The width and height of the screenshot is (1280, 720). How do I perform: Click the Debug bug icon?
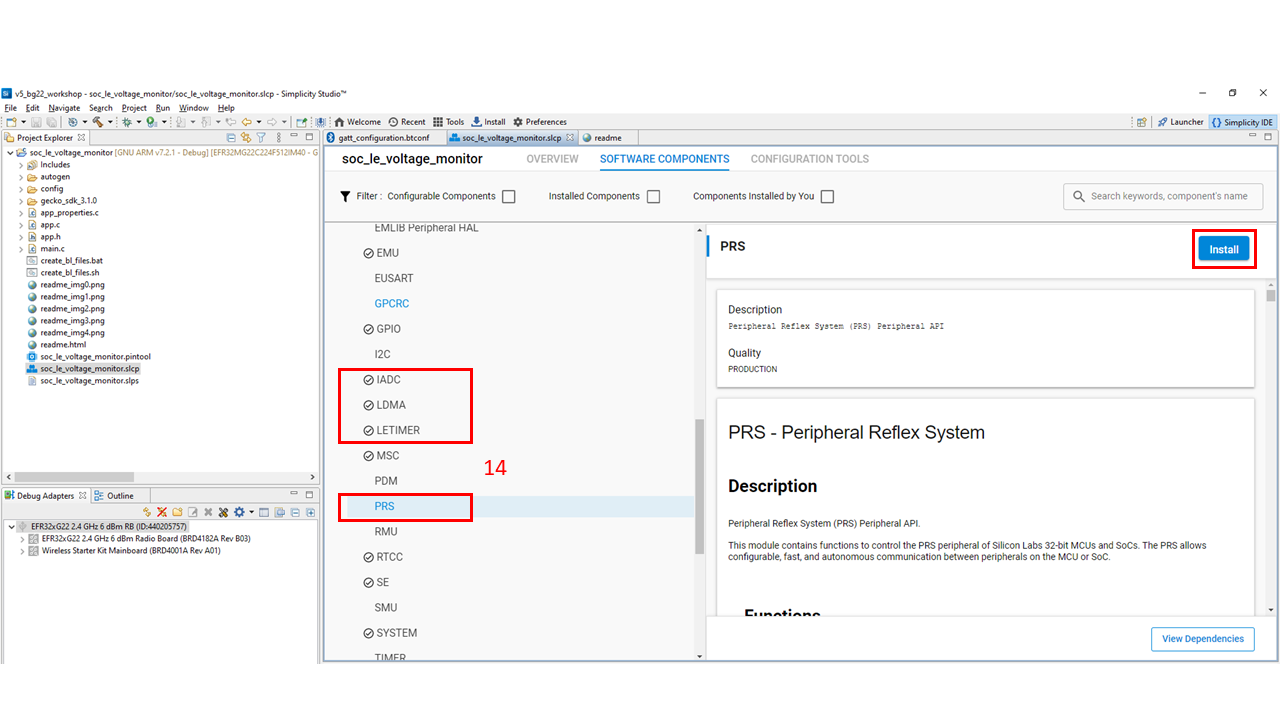click(x=126, y=122)
